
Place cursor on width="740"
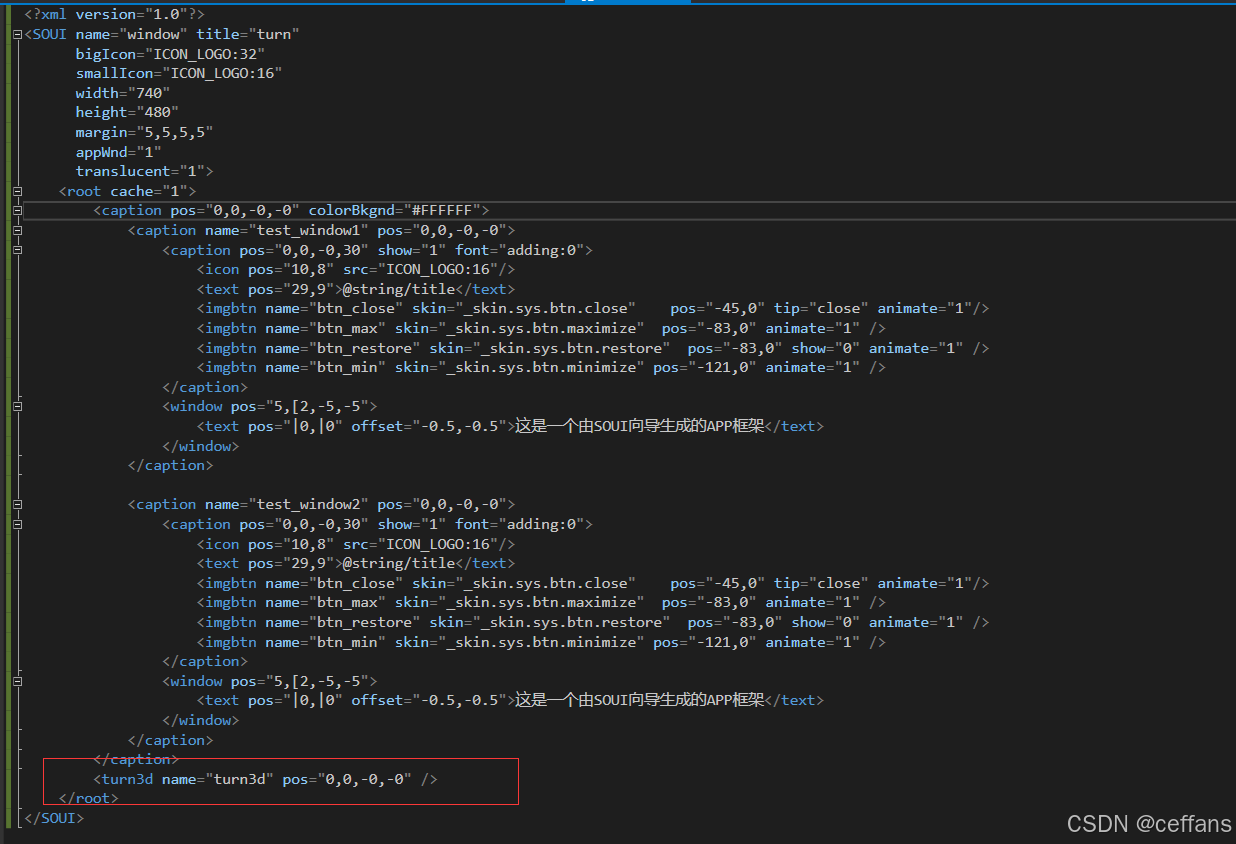tap(123, 93)
